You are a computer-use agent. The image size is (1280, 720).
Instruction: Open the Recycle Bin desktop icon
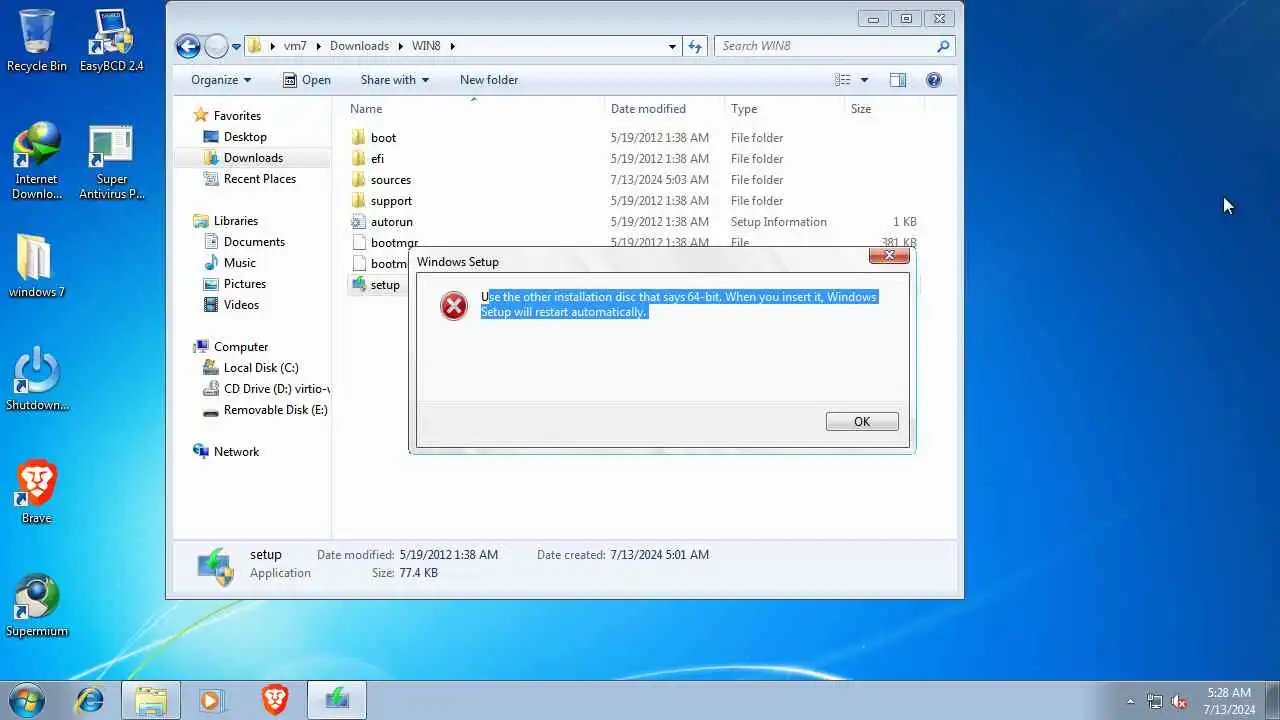37,40
